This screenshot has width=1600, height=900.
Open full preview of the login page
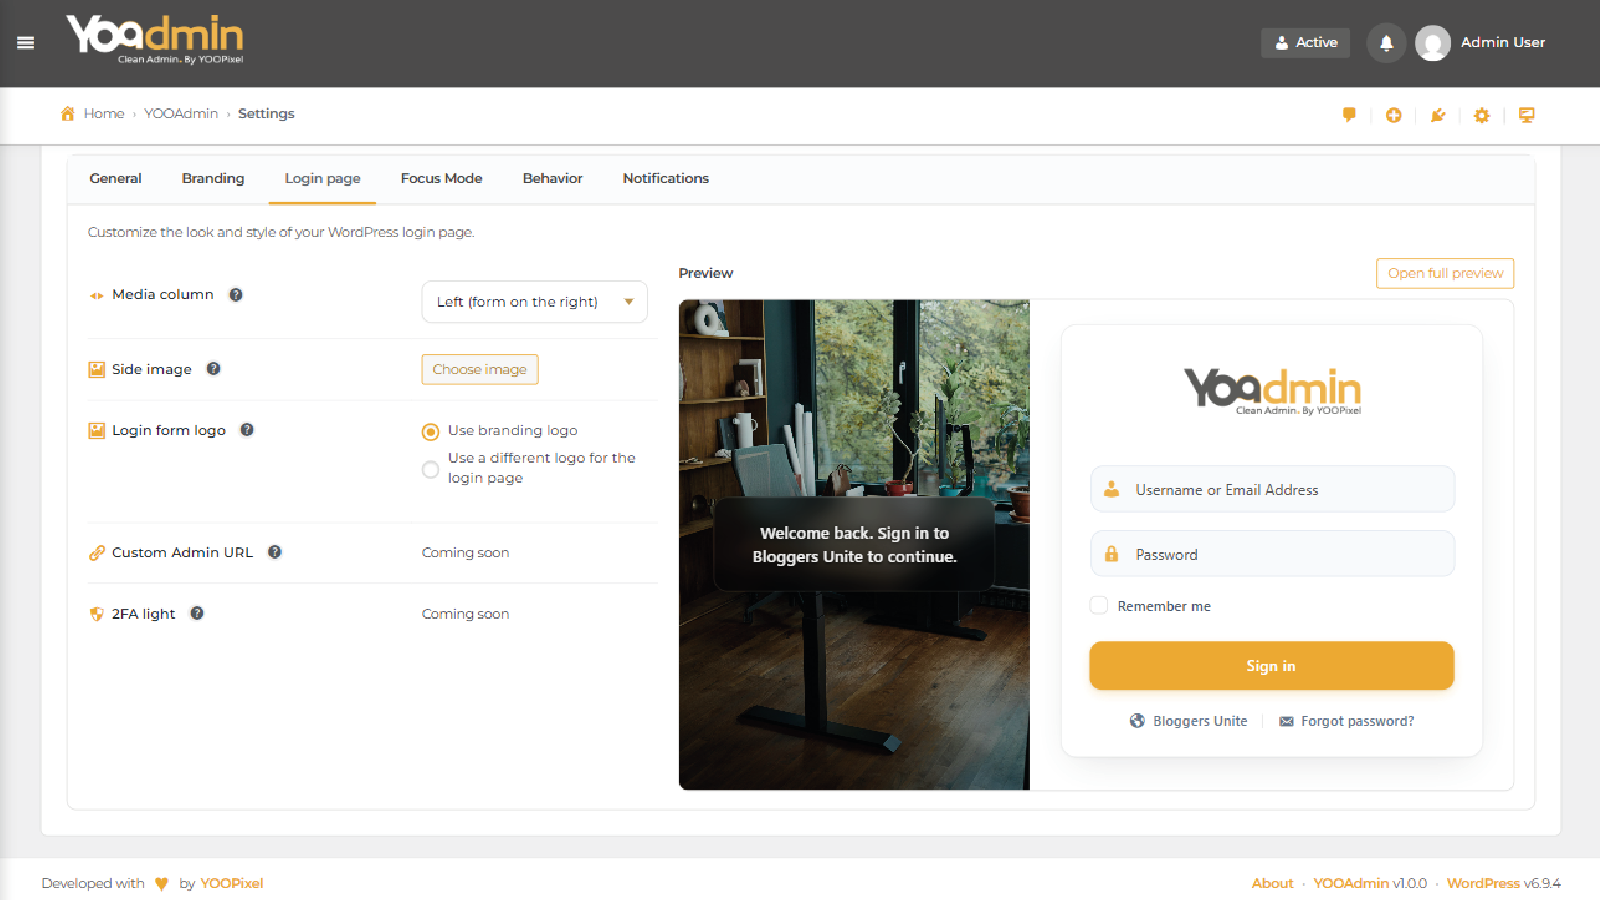pyautogui.click(x=1444, y=273)
